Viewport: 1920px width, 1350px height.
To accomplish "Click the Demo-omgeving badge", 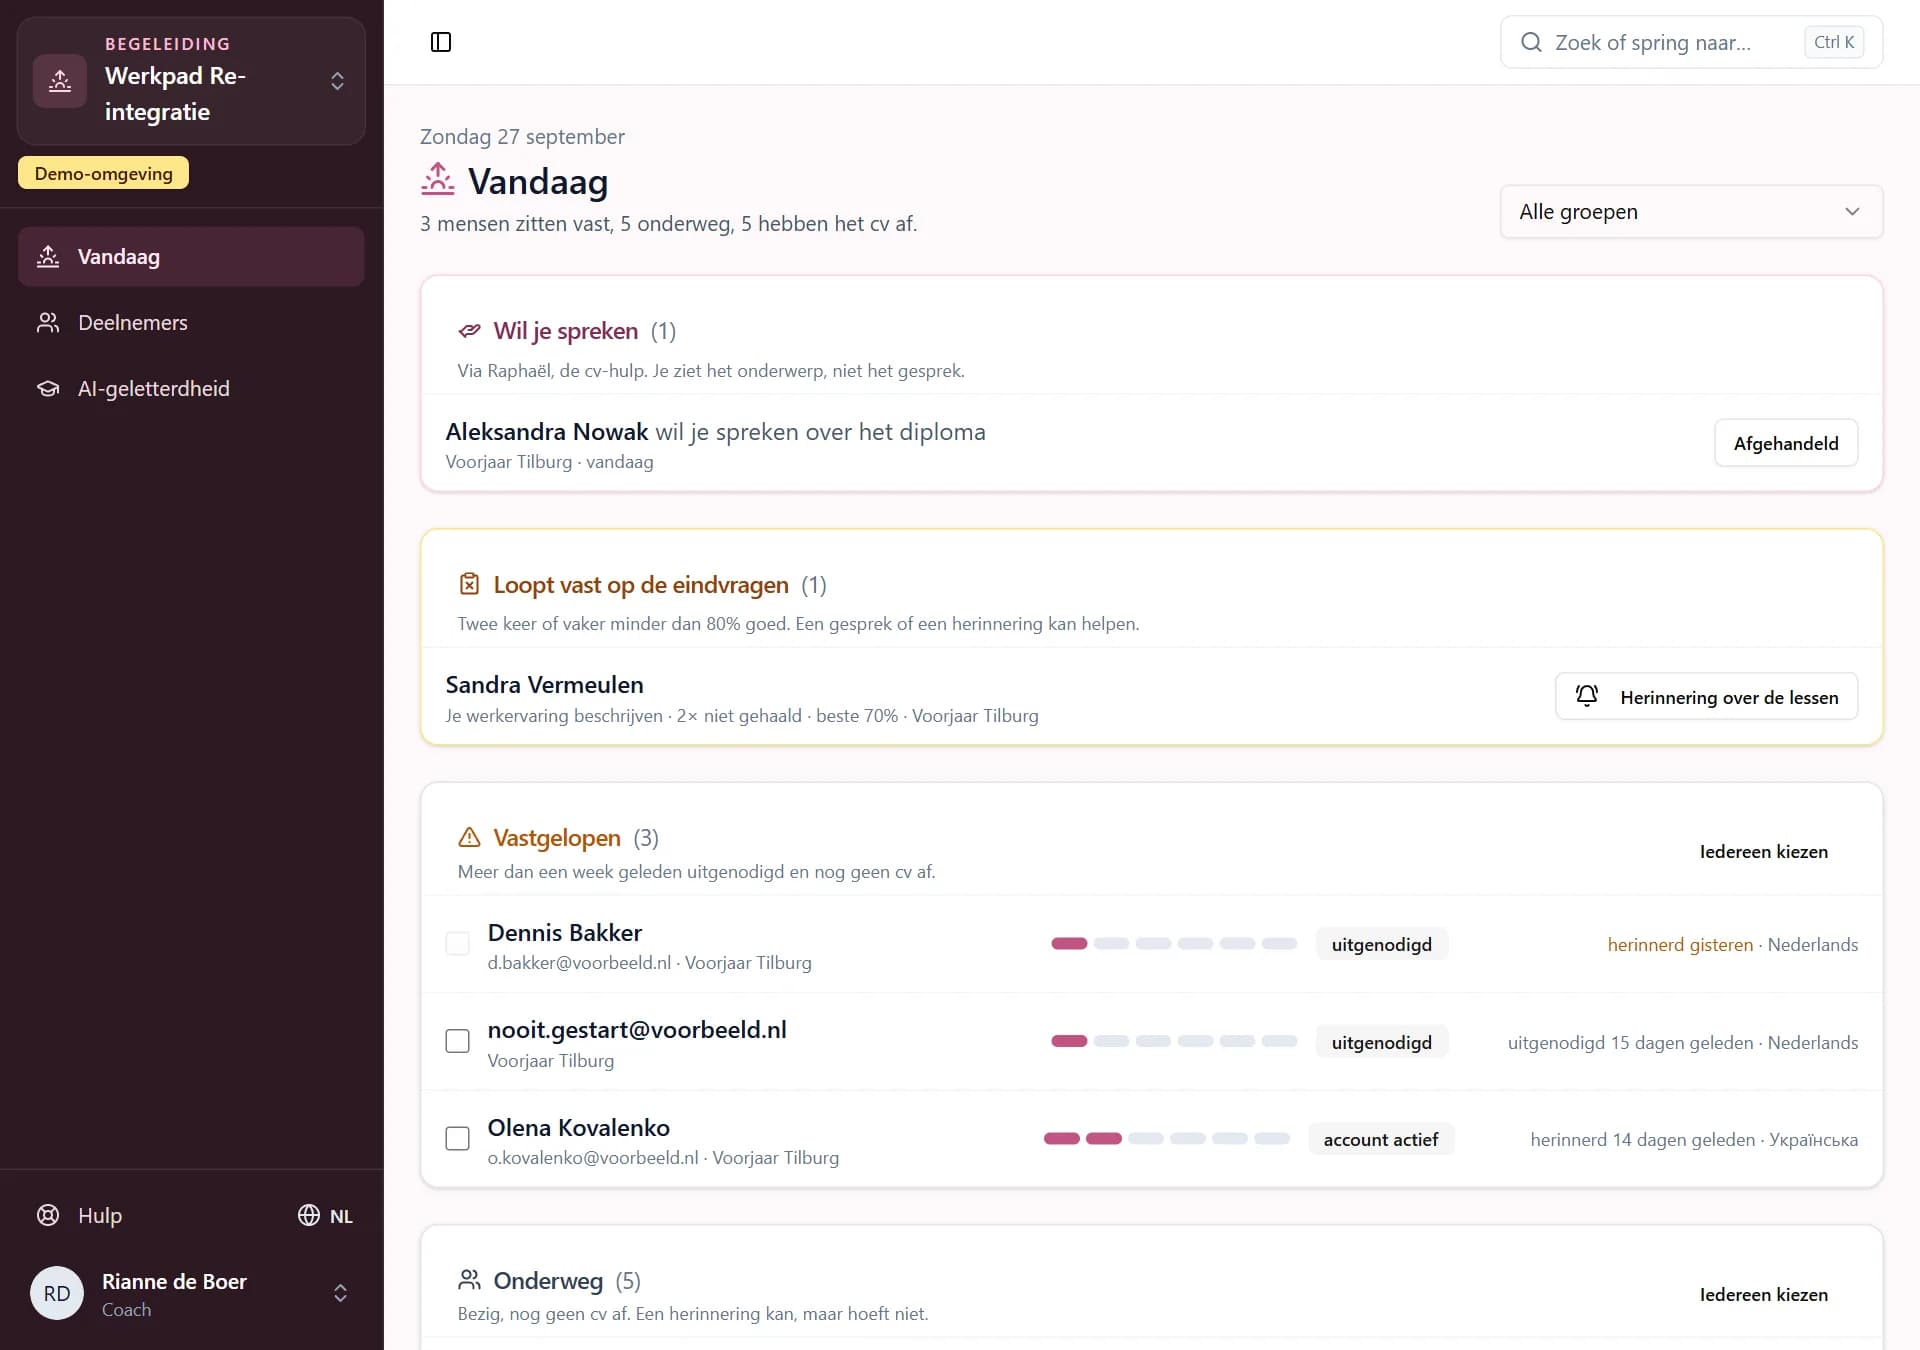I will pyautogui.click(x=103, y=173).
